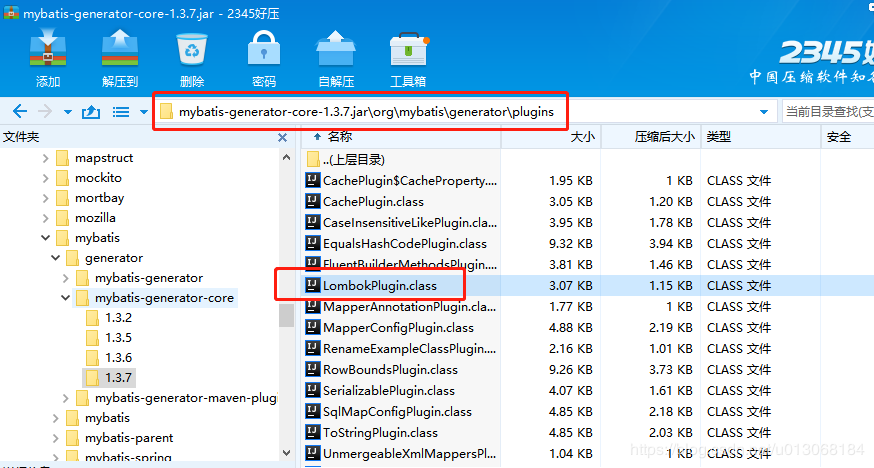
Task: Click the forward navigation arrow
Action: pos(45,111)
